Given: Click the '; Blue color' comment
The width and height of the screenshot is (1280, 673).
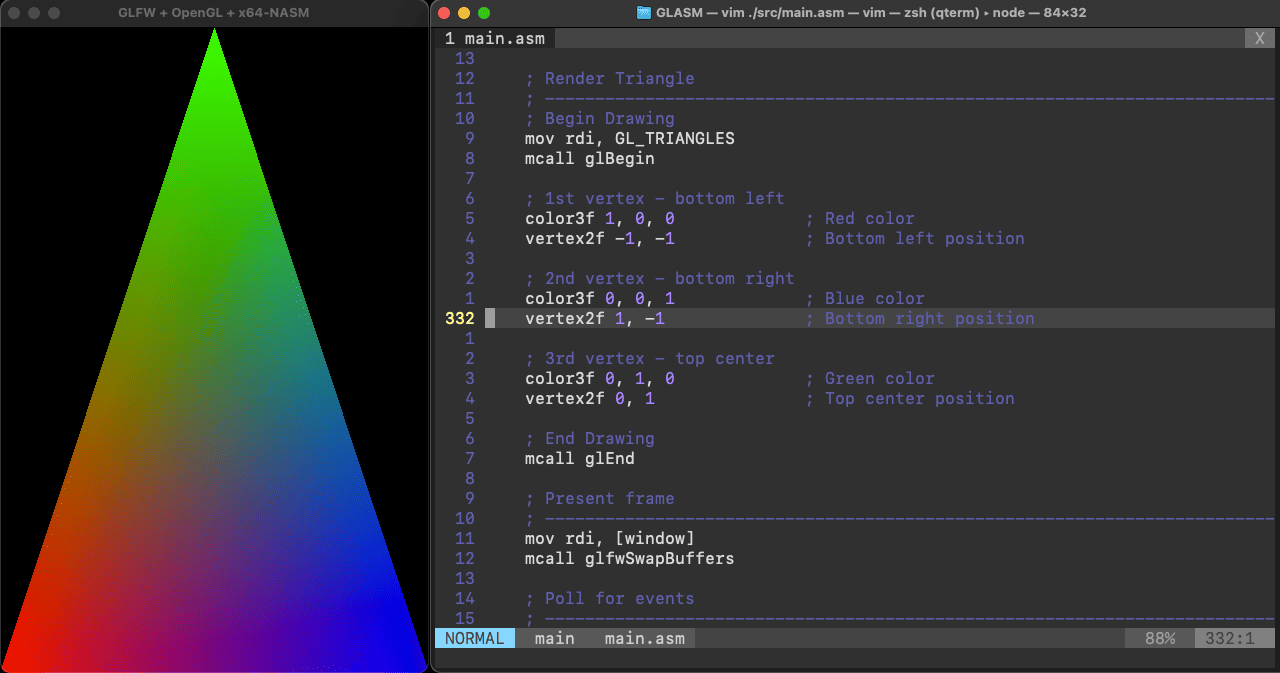Looking at the screenshot, I should (865, 299).
